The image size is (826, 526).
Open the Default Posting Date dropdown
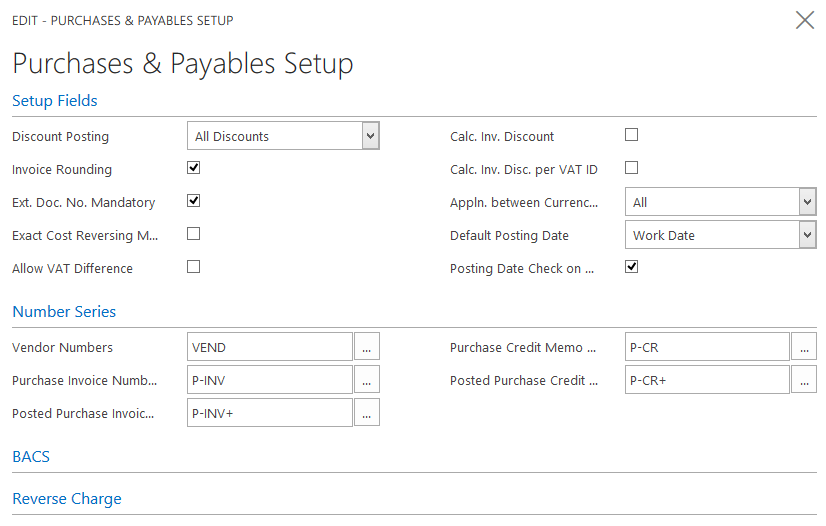pyautogui.click(x=807, y=235)
